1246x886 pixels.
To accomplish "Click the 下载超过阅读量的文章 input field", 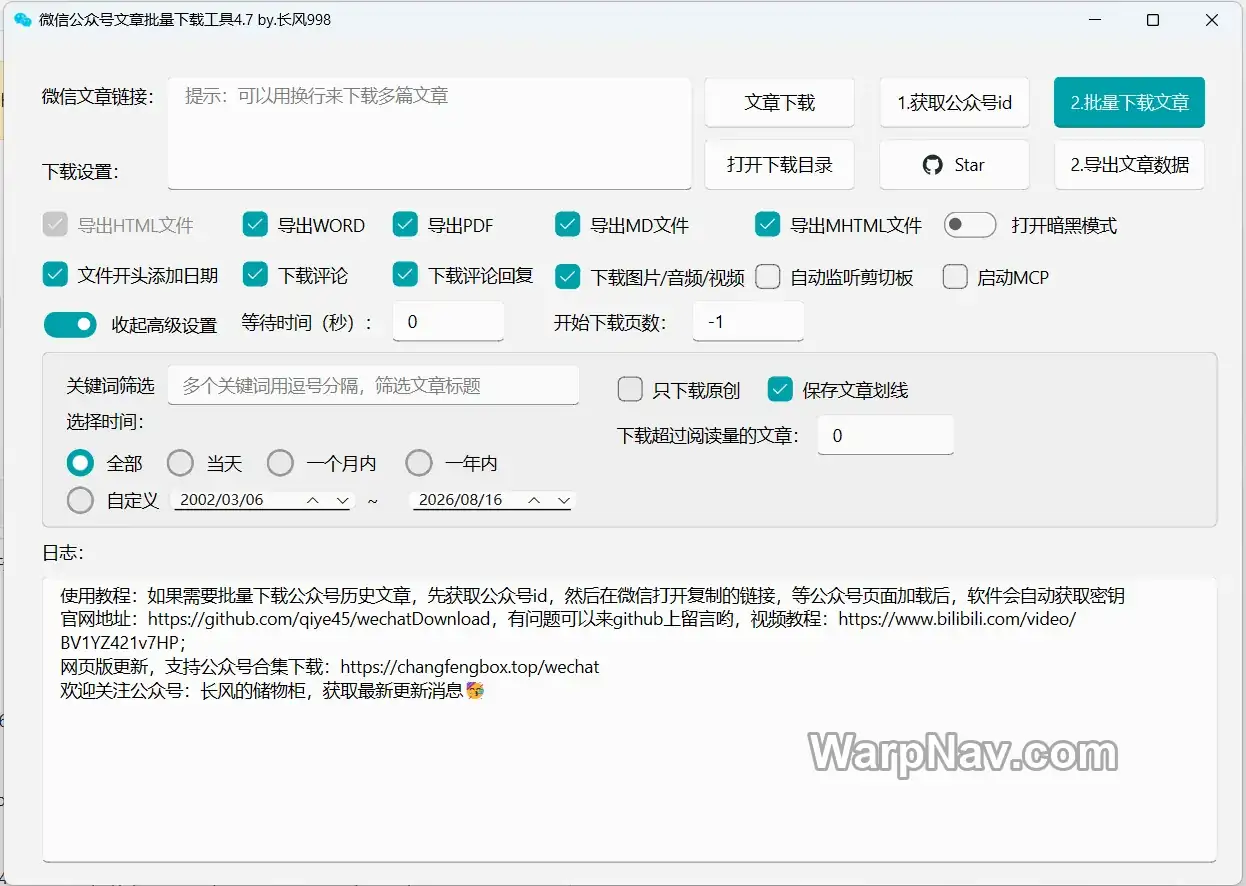I will (885, 435).
